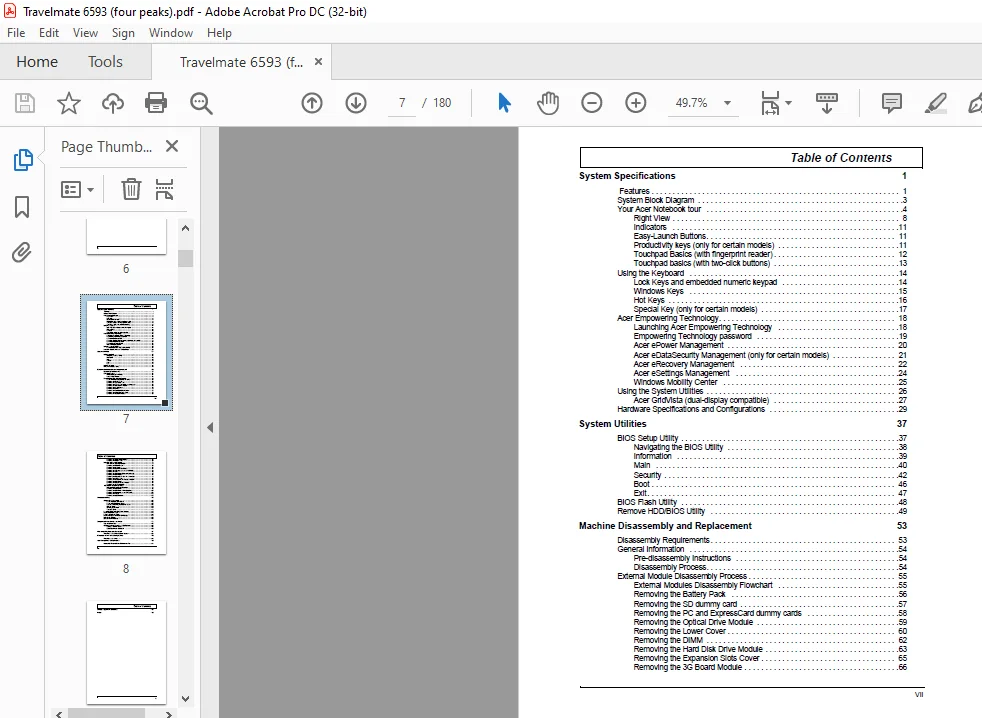Open the zoom level 49.7% dropdown
The width and height of the screenshot is (982, 718).
coord(727,103)
